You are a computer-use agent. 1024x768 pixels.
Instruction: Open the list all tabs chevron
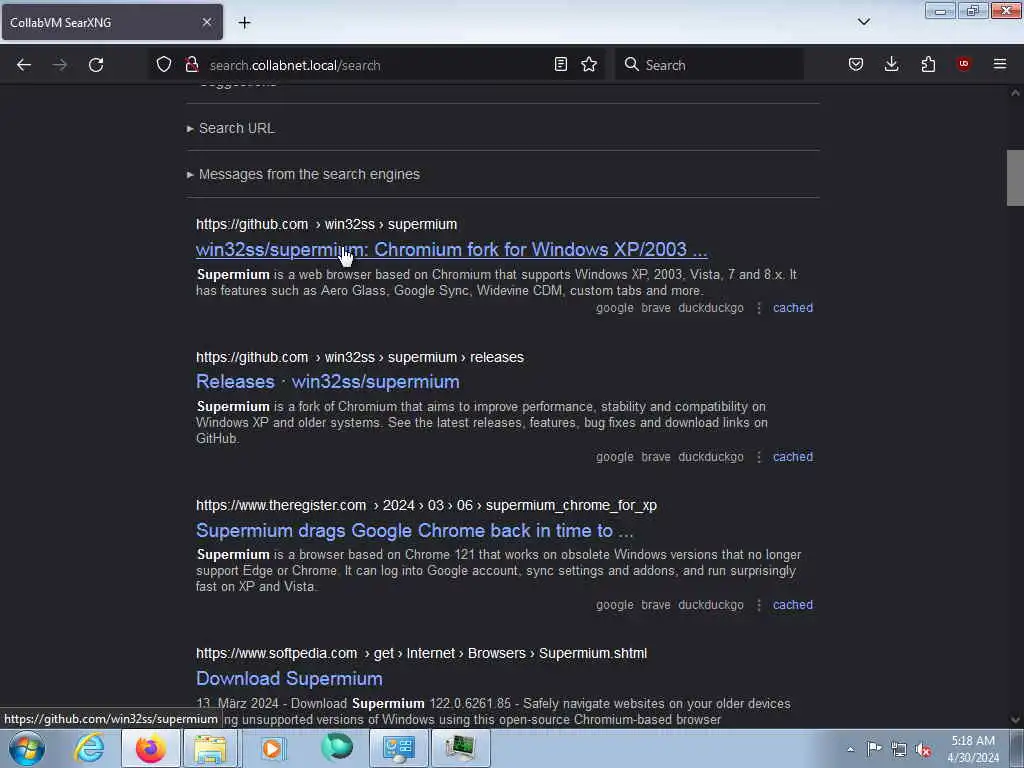pyautogui.click(x=863, y=22)
